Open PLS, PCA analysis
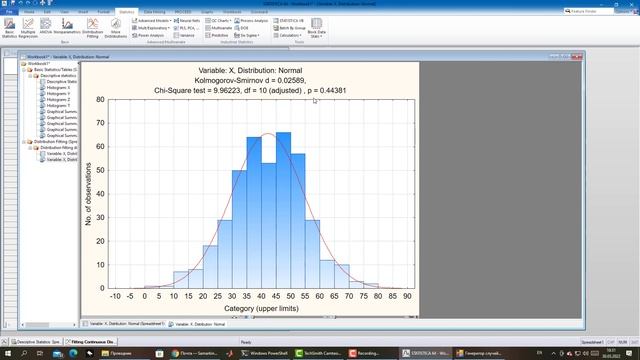 (186, 28)
